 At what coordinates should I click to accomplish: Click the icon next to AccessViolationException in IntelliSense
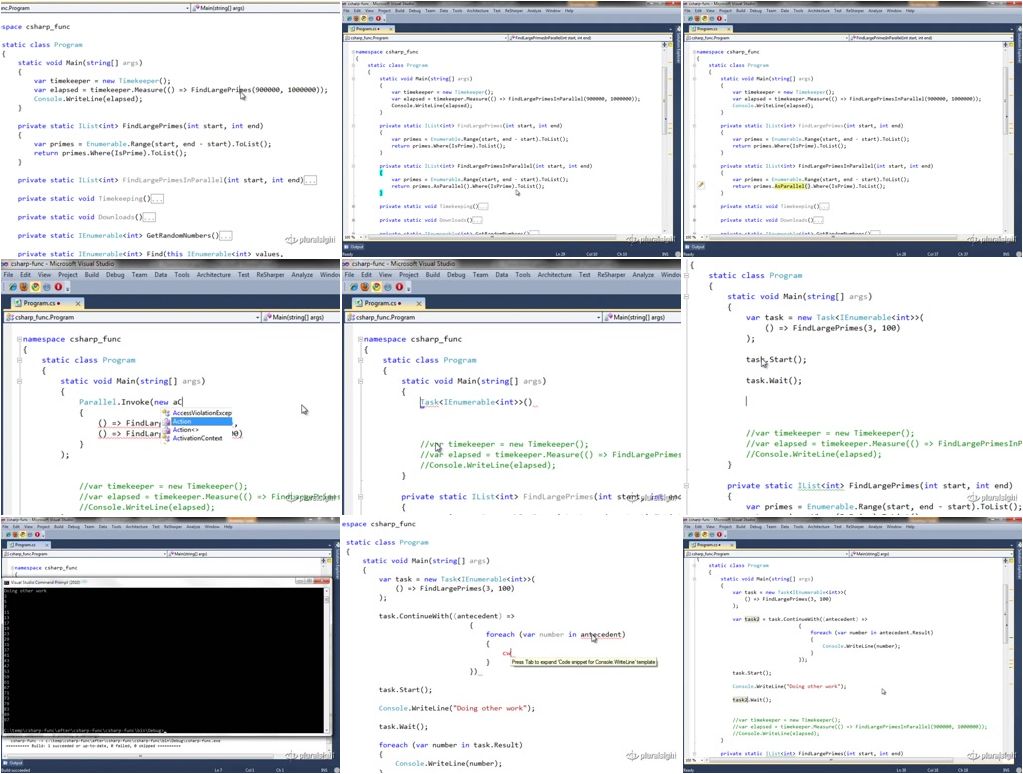tap(166, 412)
